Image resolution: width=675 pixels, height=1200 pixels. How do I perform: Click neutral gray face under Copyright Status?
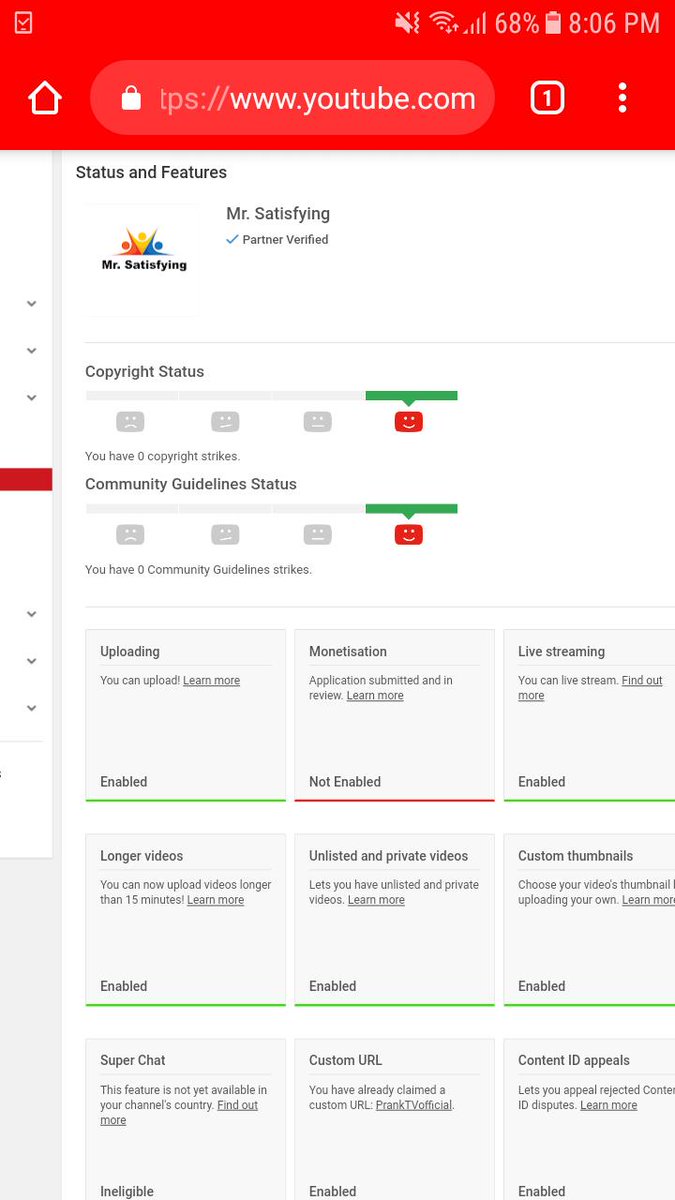pos(317,422)
